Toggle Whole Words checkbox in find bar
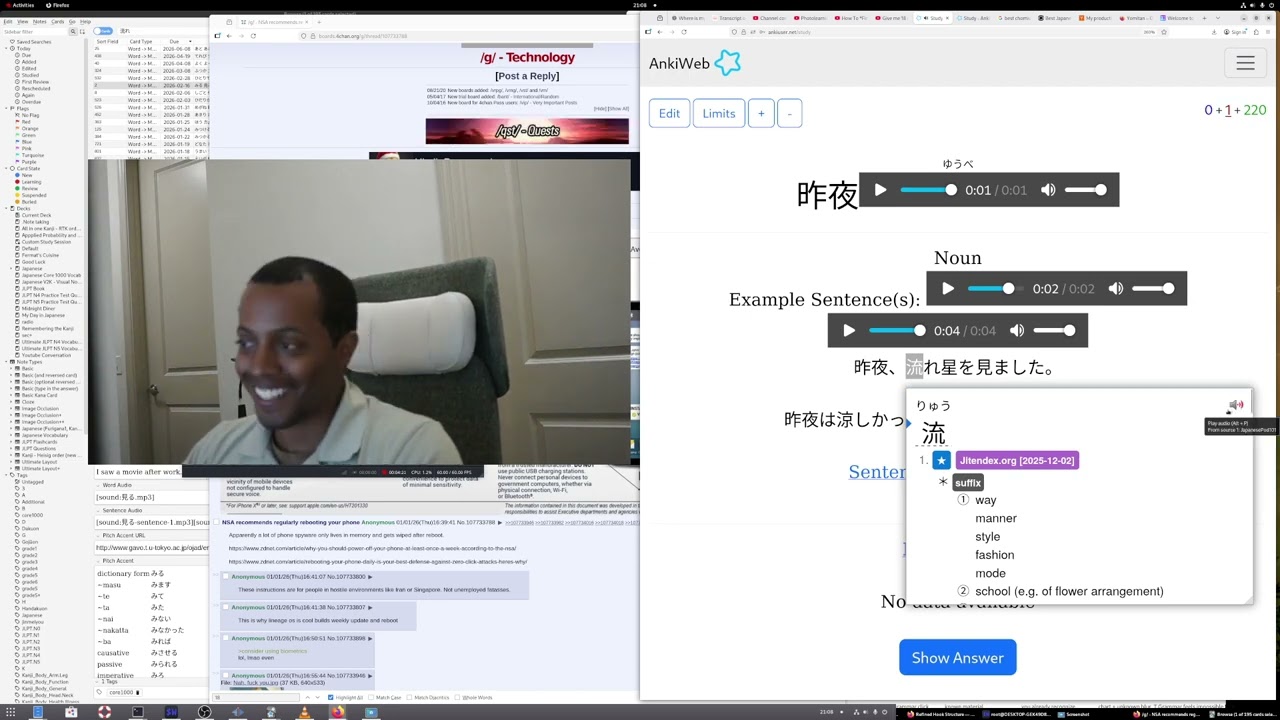Screen dimensions: 1280x720 [x=458, y=697]
